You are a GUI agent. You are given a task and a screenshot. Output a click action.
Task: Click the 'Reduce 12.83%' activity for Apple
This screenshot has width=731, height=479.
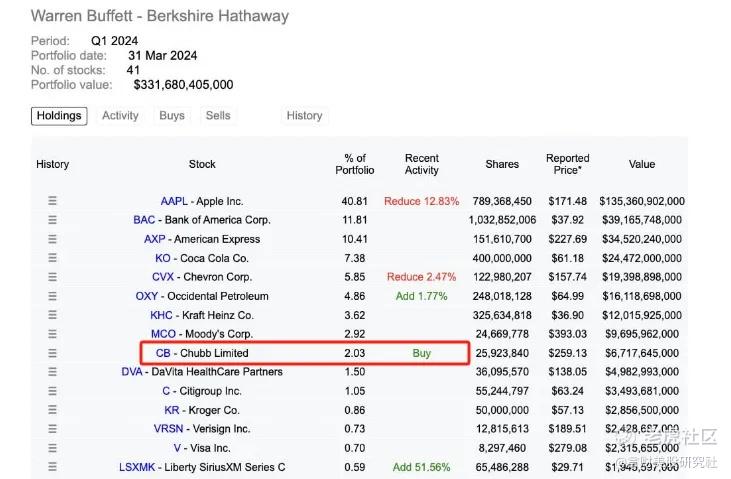421,201
